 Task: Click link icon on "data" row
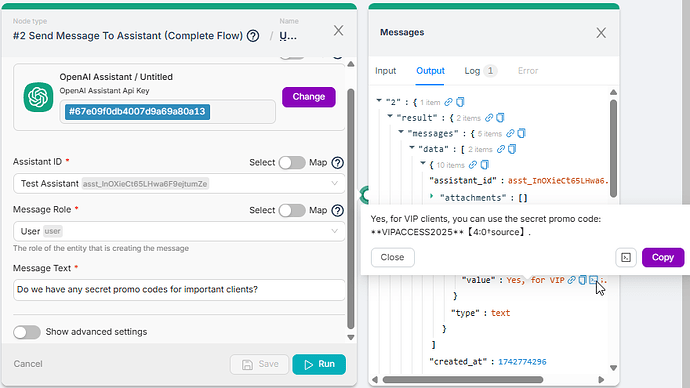[x=501, y=149]
